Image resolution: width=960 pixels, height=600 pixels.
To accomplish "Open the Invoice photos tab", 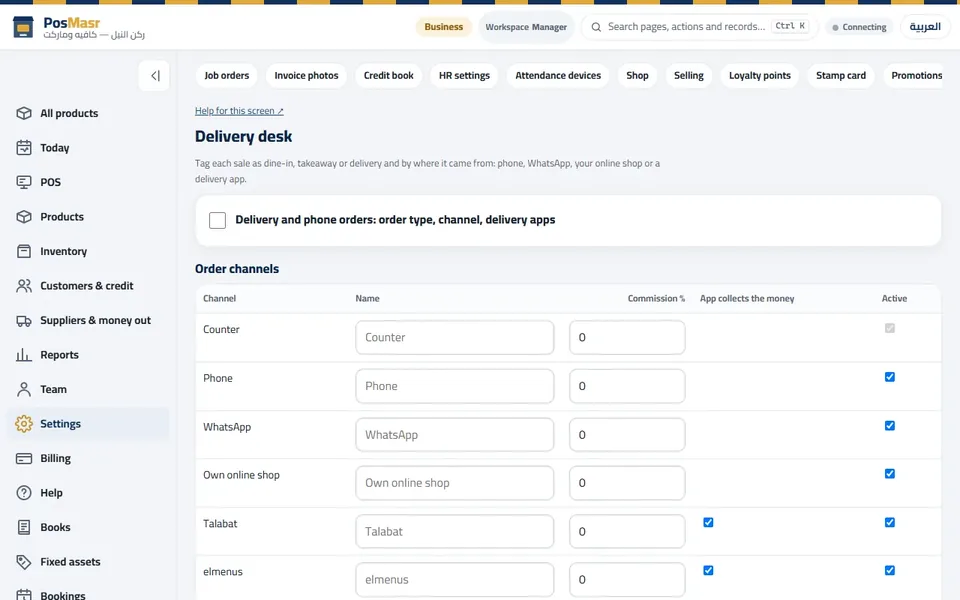I will tap(306, 76).
